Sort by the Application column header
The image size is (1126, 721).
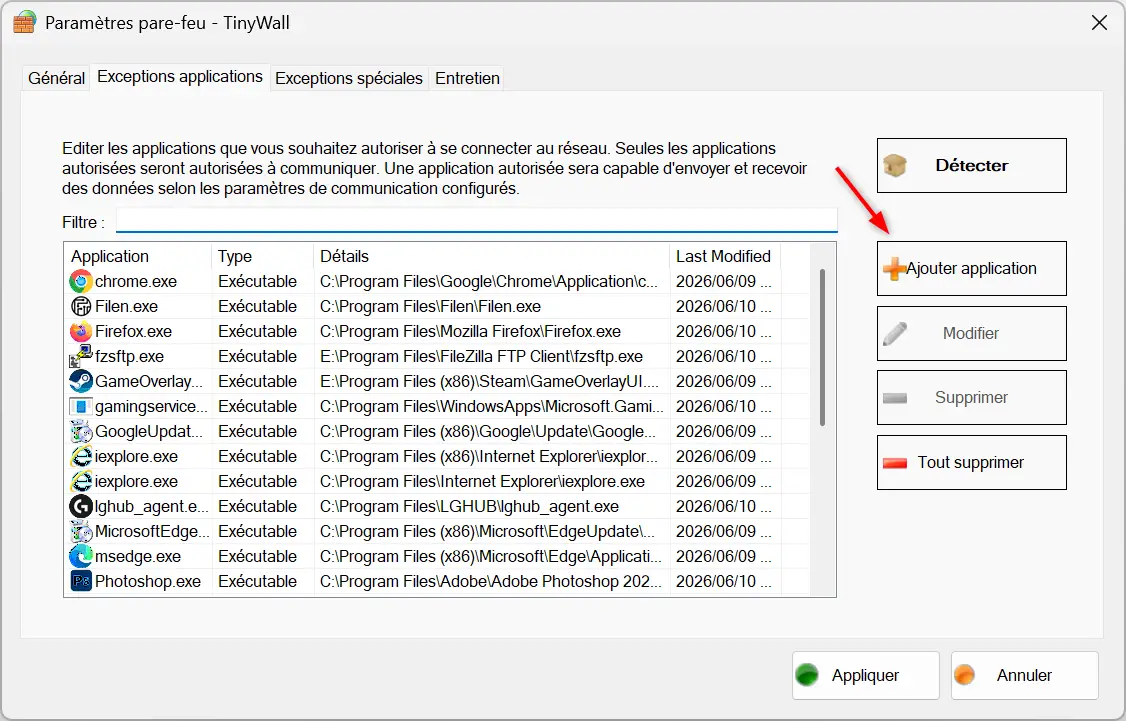pos(139,256)
